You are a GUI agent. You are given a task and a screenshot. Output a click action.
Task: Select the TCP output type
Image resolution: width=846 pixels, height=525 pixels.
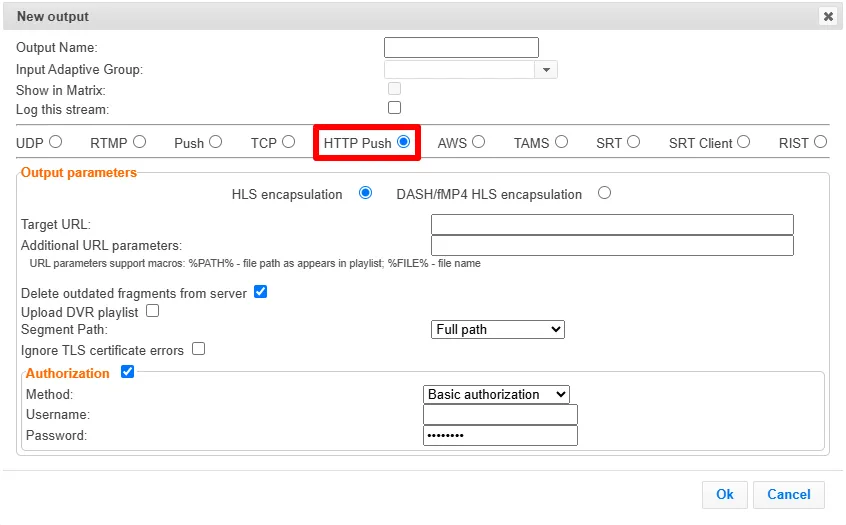(289, 142)
